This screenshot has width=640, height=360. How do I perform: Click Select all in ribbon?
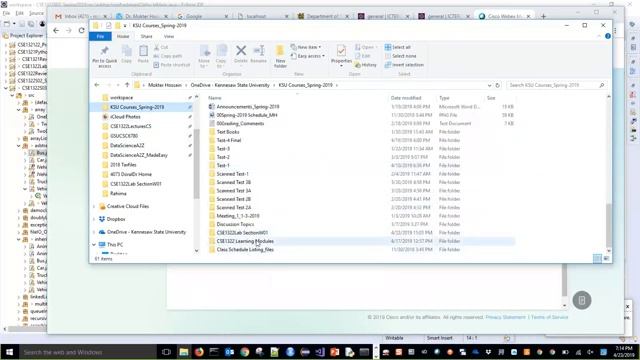pos(398,47)
